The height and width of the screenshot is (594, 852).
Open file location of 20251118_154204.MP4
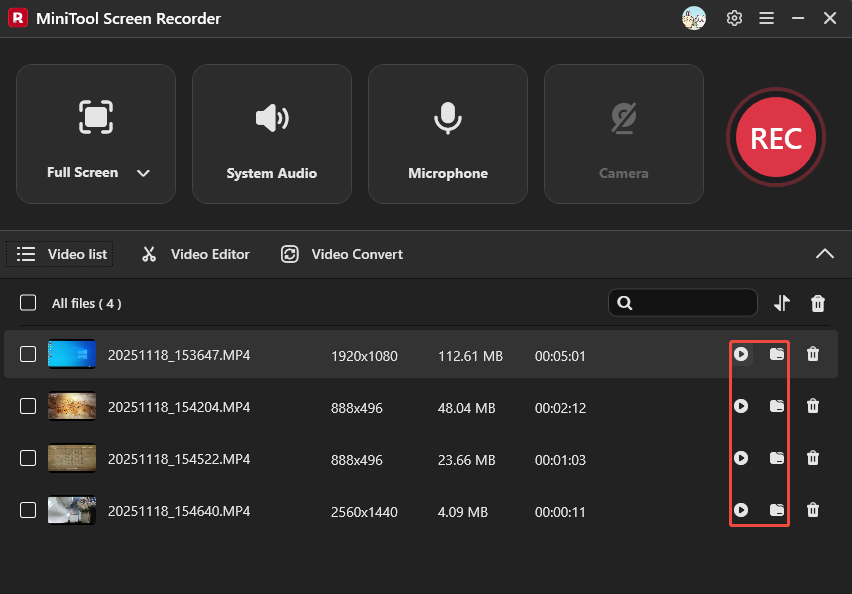coord(778,406)
